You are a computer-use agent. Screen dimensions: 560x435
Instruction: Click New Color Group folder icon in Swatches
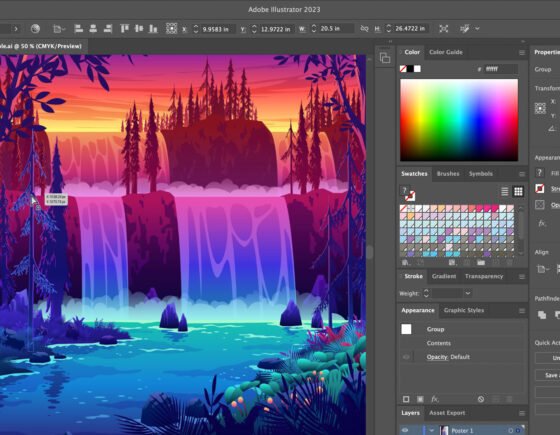coord(481,262)
